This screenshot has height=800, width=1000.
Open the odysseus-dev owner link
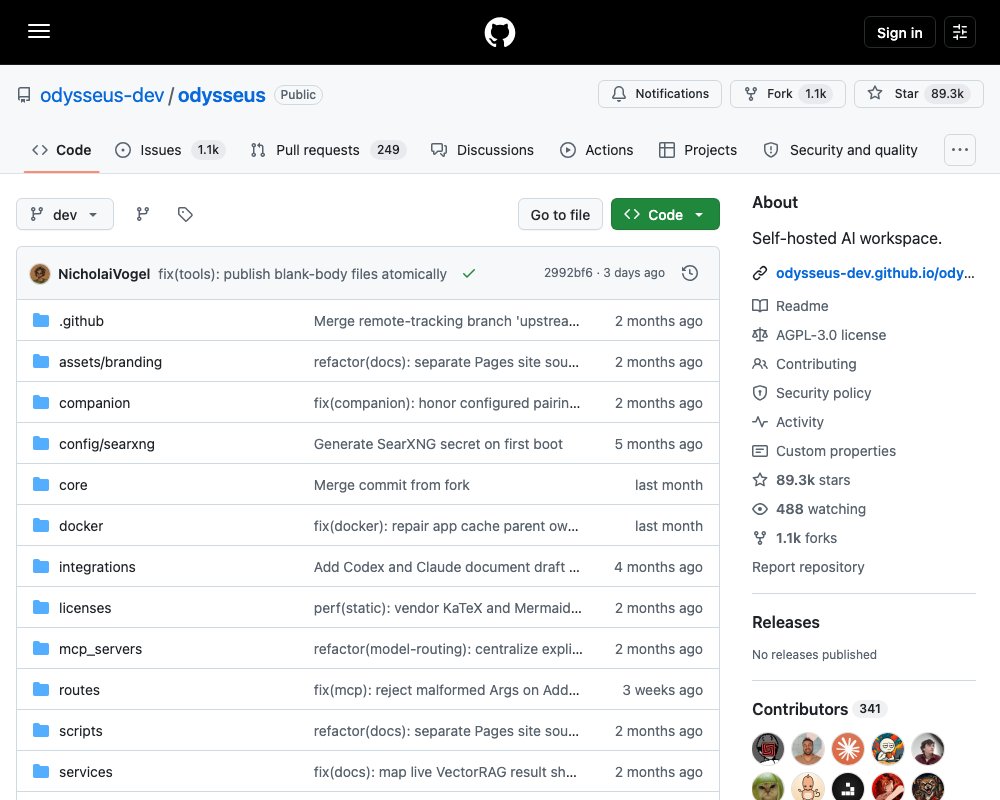(x=102, y=95)
